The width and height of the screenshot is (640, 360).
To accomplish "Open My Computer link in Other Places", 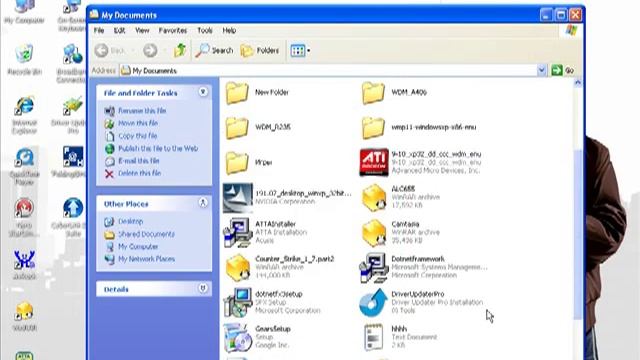I will coord(138,247).
